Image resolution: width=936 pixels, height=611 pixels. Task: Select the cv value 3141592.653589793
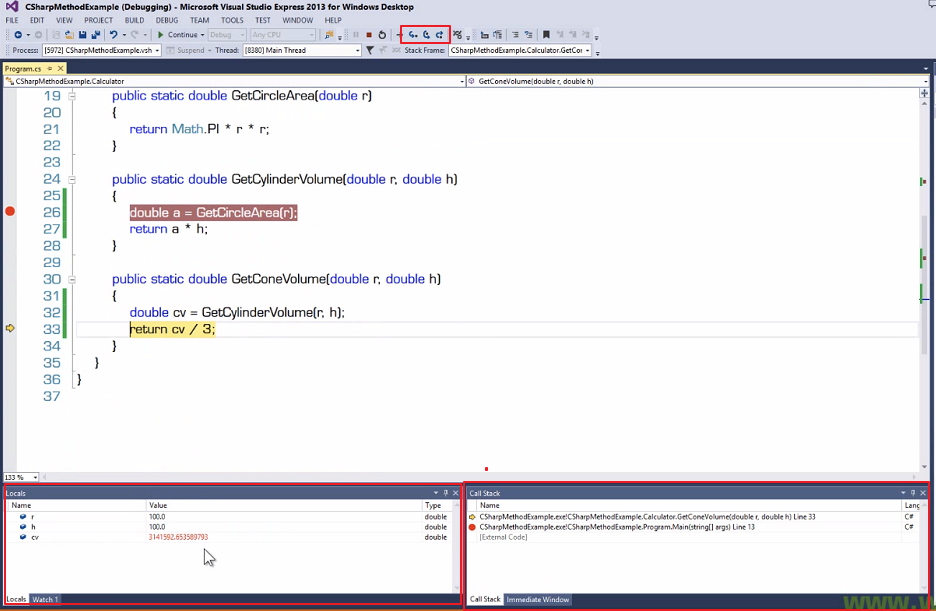click(x=178, y=537)
